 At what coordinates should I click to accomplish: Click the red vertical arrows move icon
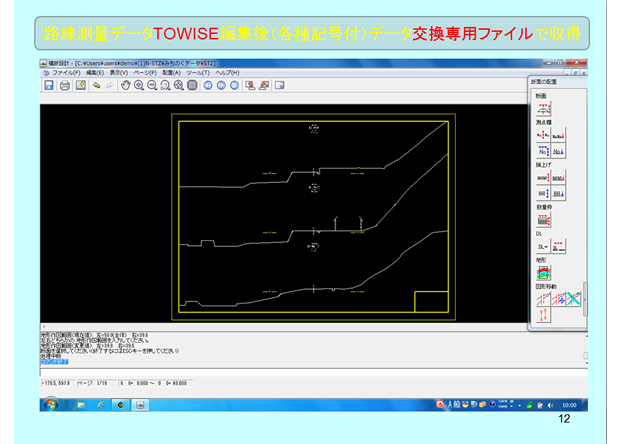(543, 315)
